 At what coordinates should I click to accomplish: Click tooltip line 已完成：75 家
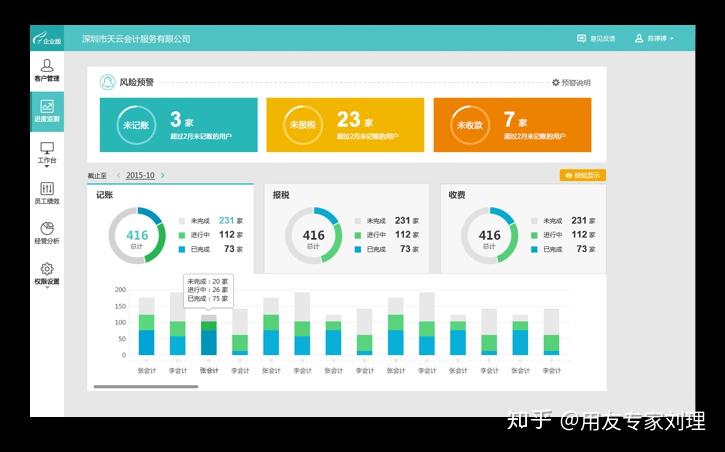point(208,299)
